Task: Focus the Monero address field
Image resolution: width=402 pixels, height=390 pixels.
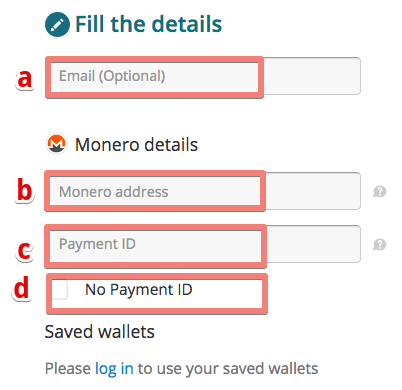Action: 203,191
